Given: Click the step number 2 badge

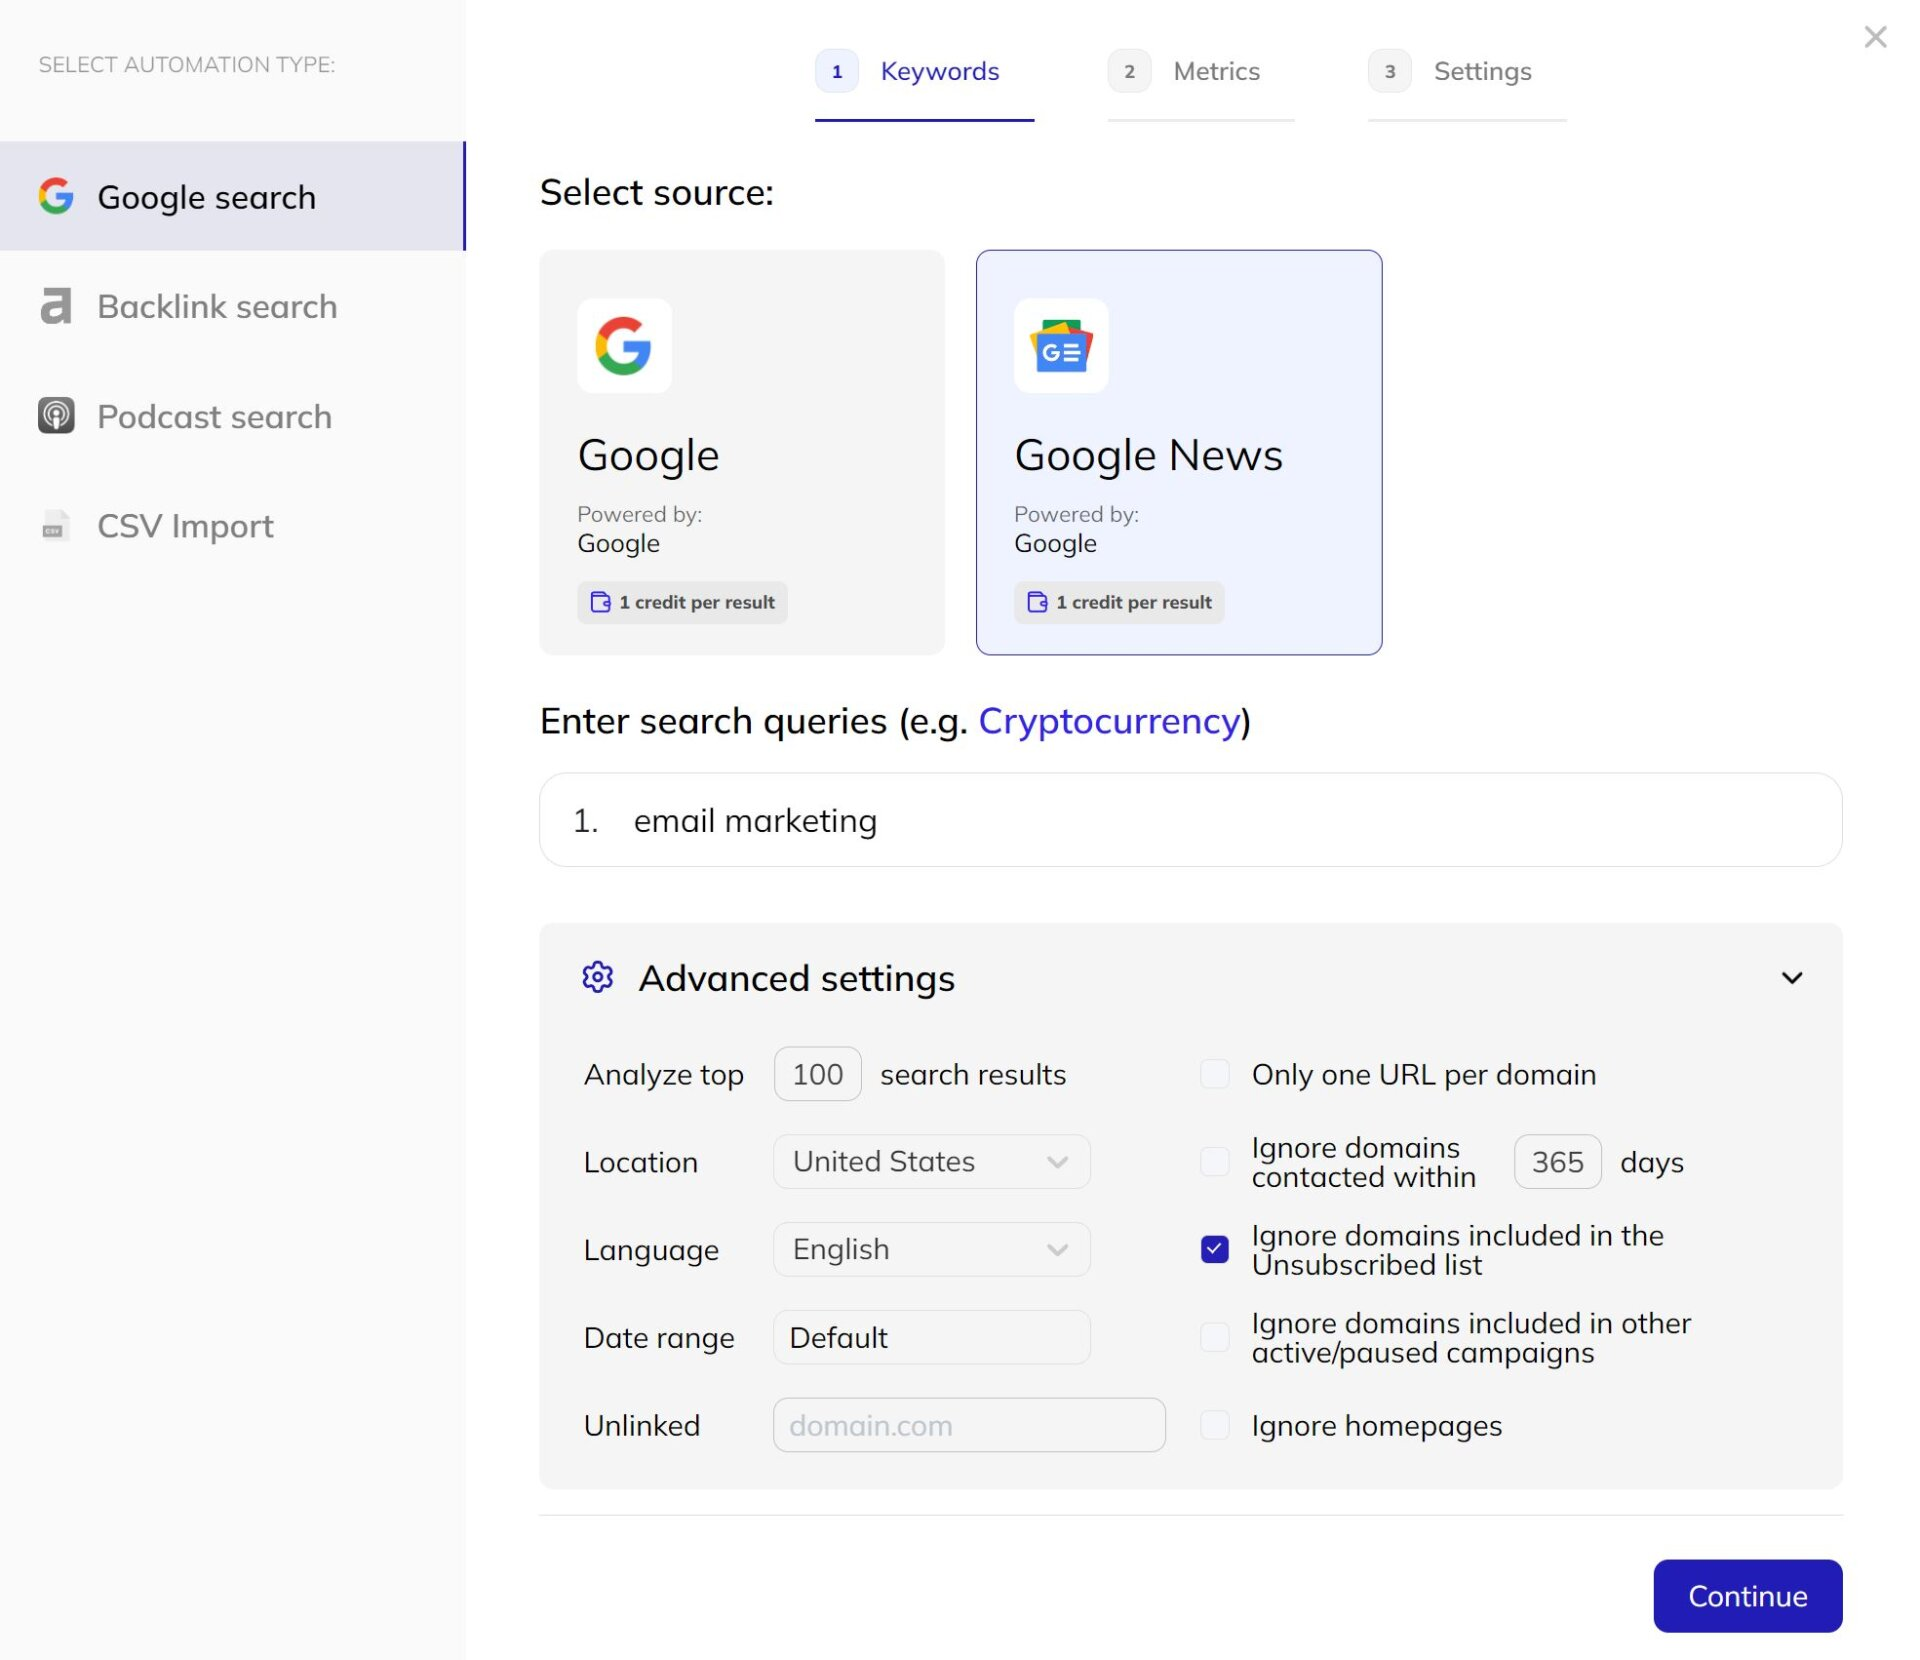Looking at the screenshot, I should click(1129, 71).
